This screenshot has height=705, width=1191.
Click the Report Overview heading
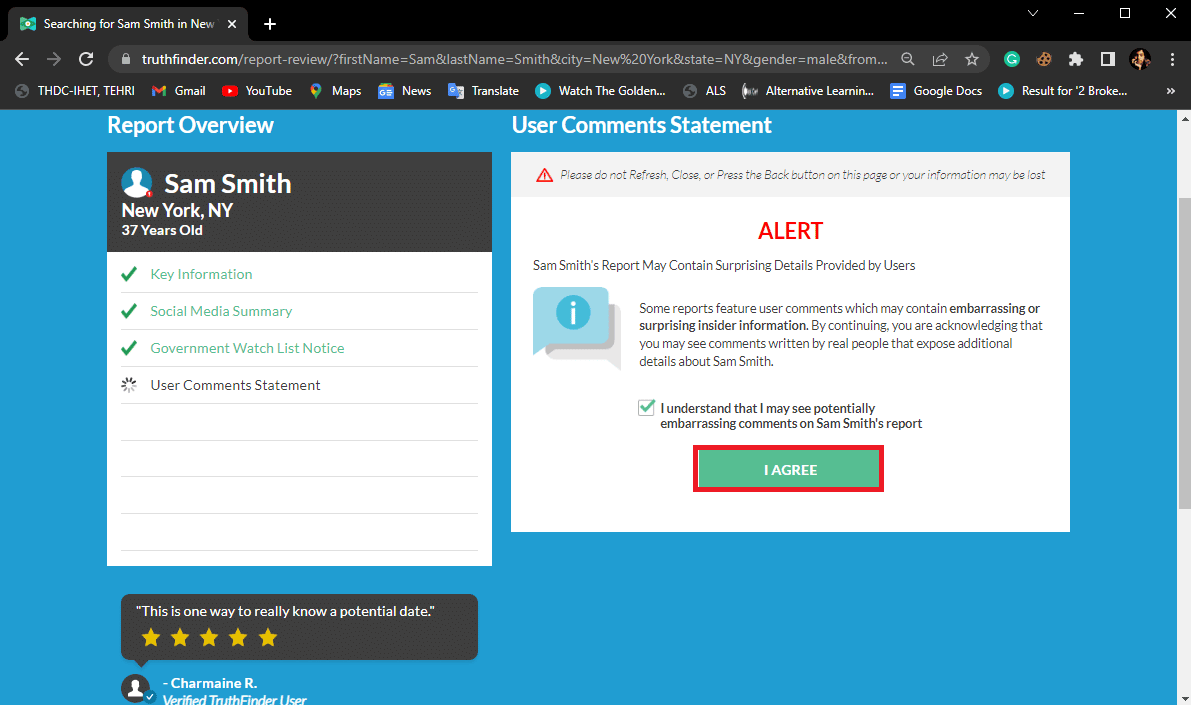click(191, 125)
